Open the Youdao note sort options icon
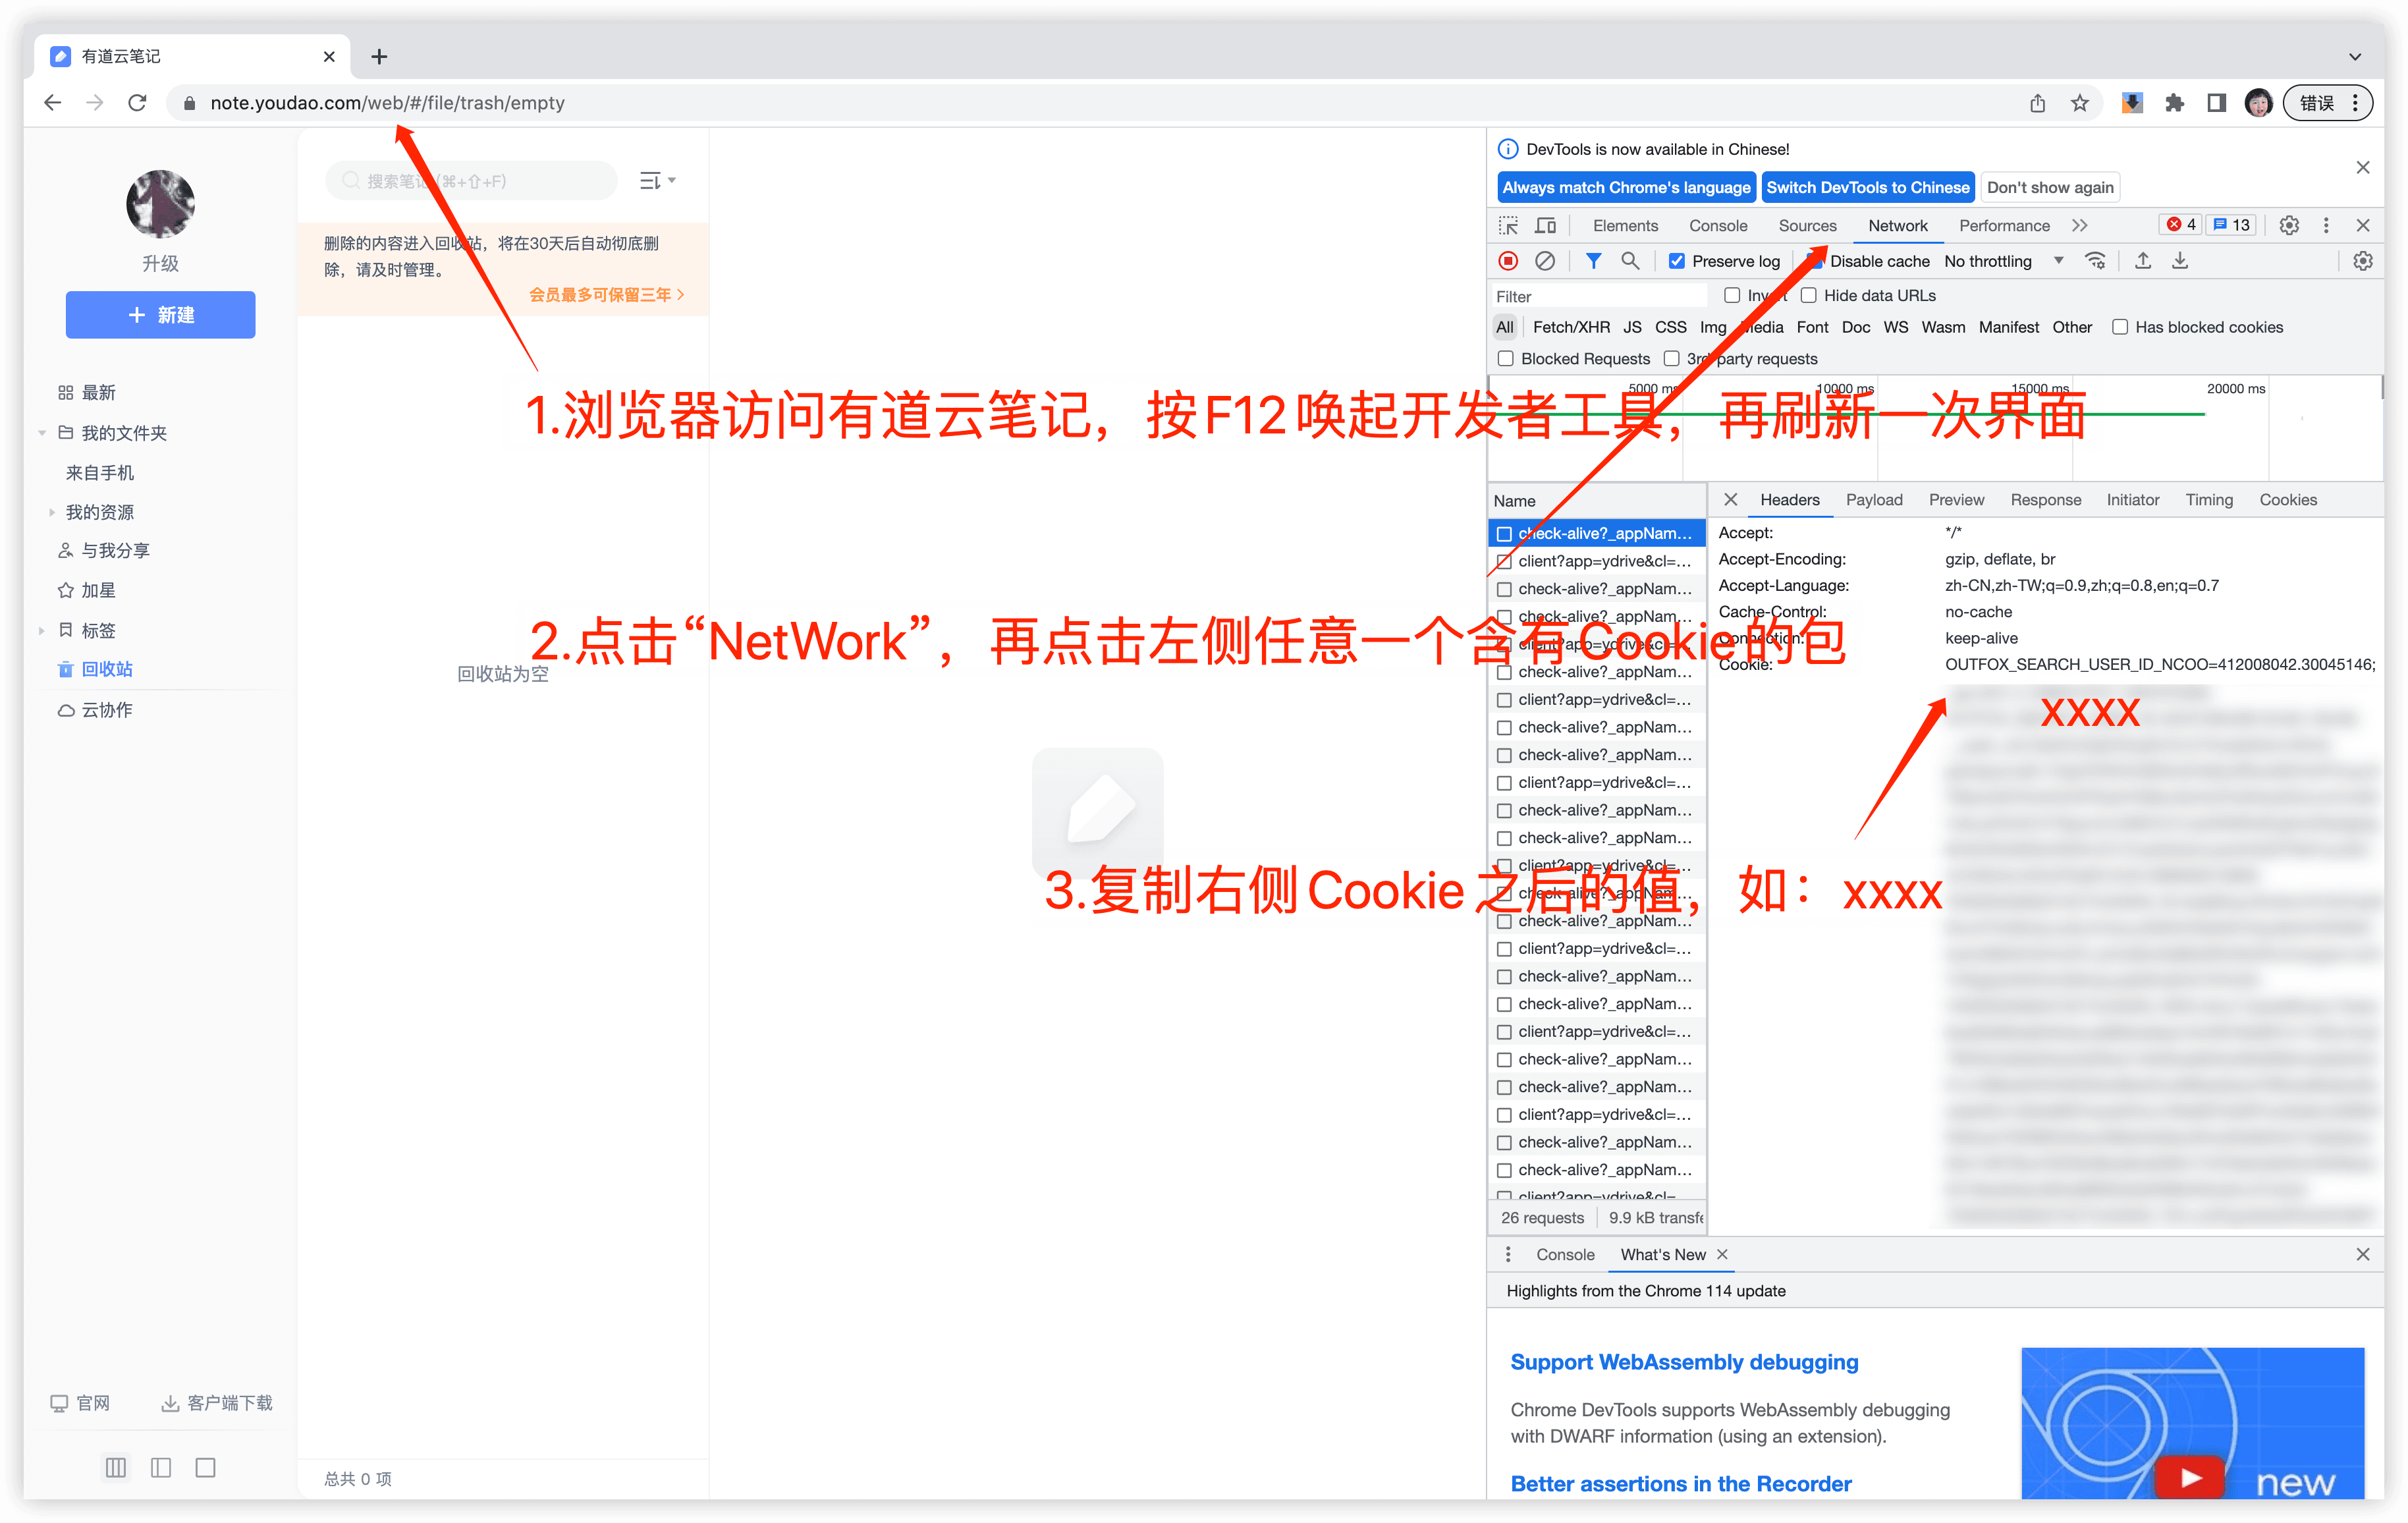The width and height of the screenshot is (2408, 1523). click(657, 181)
